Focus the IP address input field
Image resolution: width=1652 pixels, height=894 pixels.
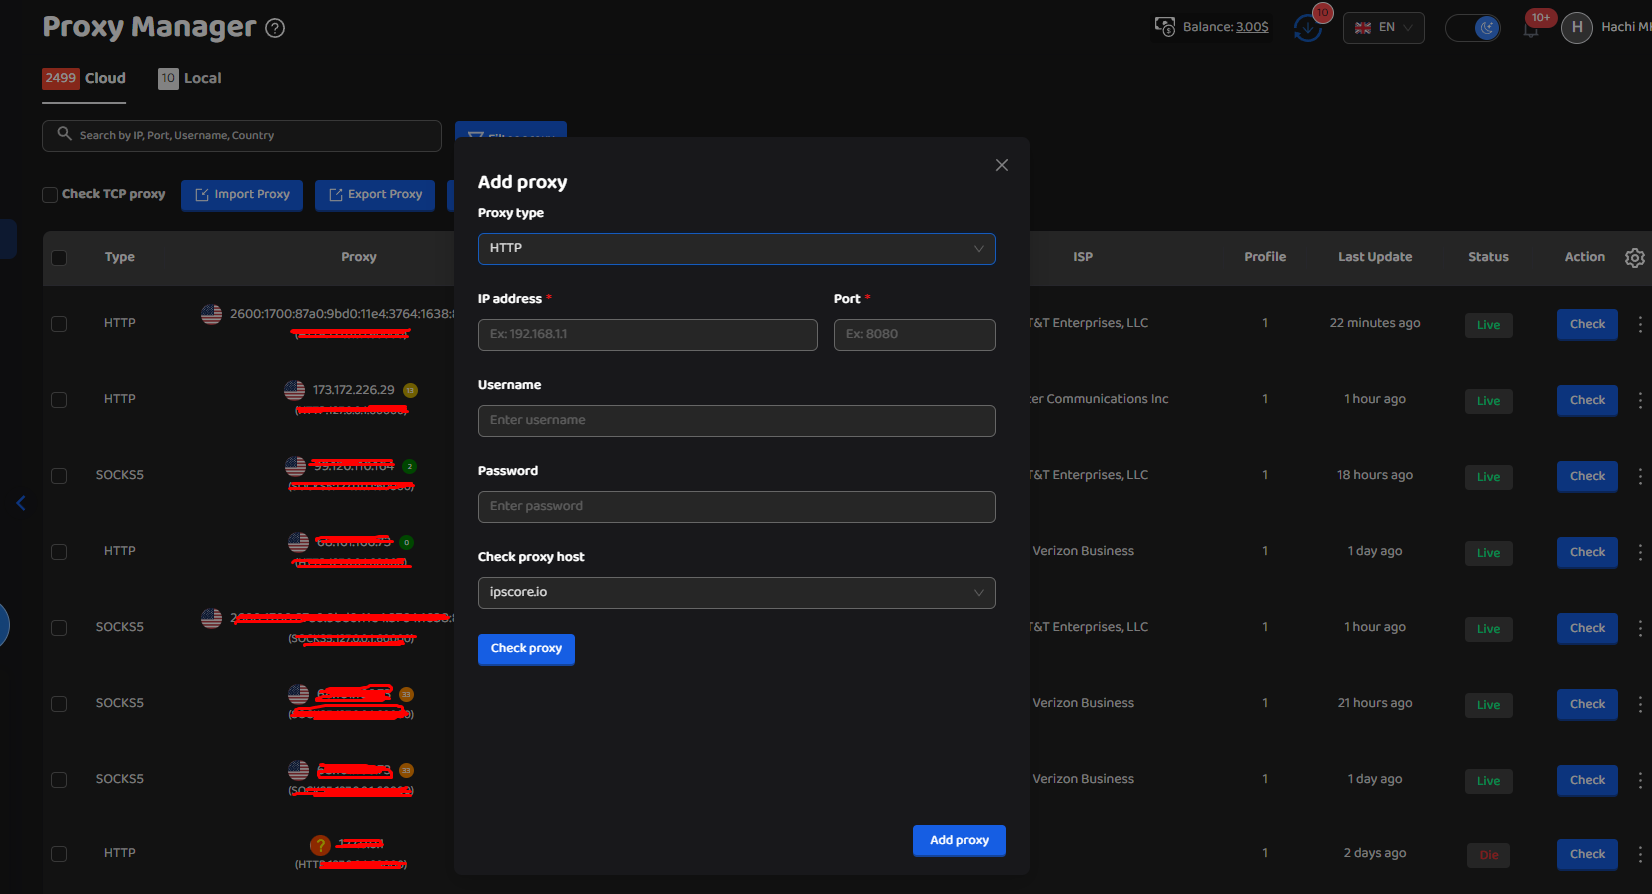pyautogui.click(x=647, y=335)
